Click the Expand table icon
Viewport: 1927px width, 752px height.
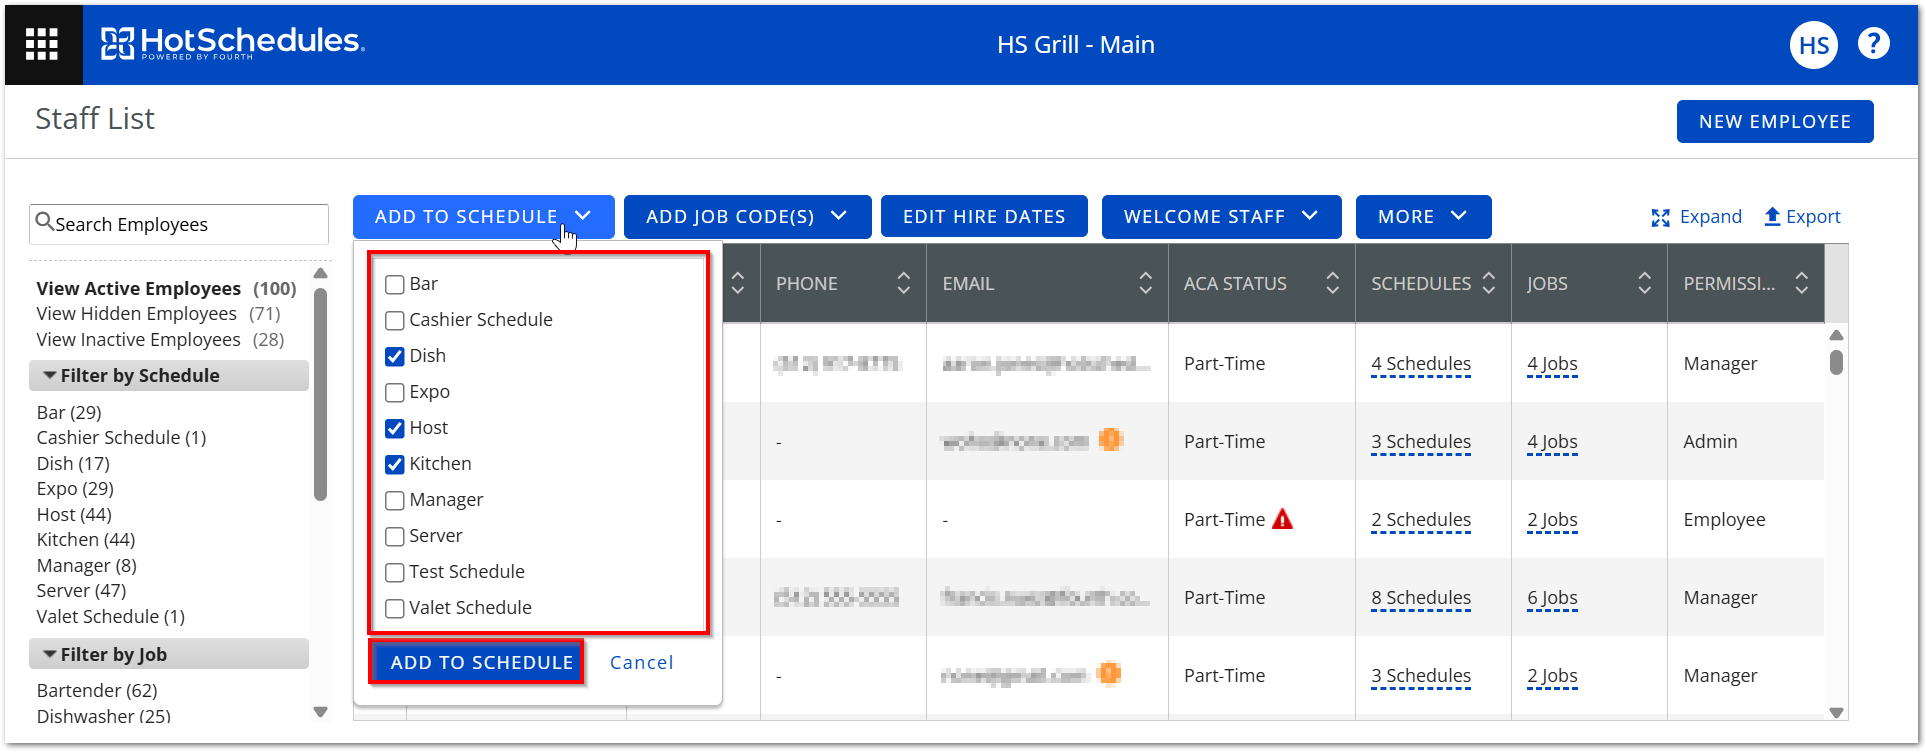click(1660, 218)
